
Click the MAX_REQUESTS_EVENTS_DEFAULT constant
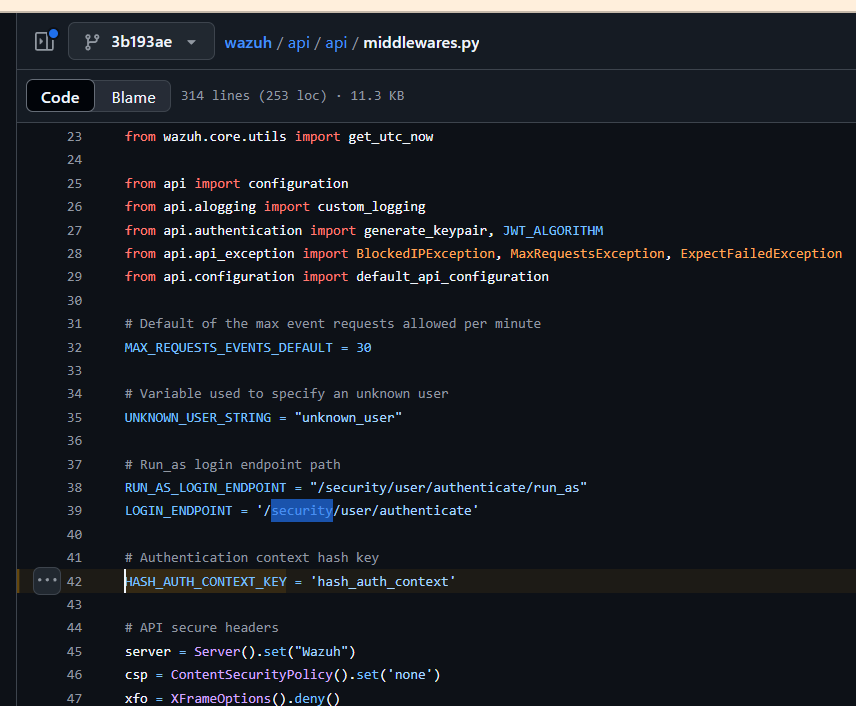[229, 347]
